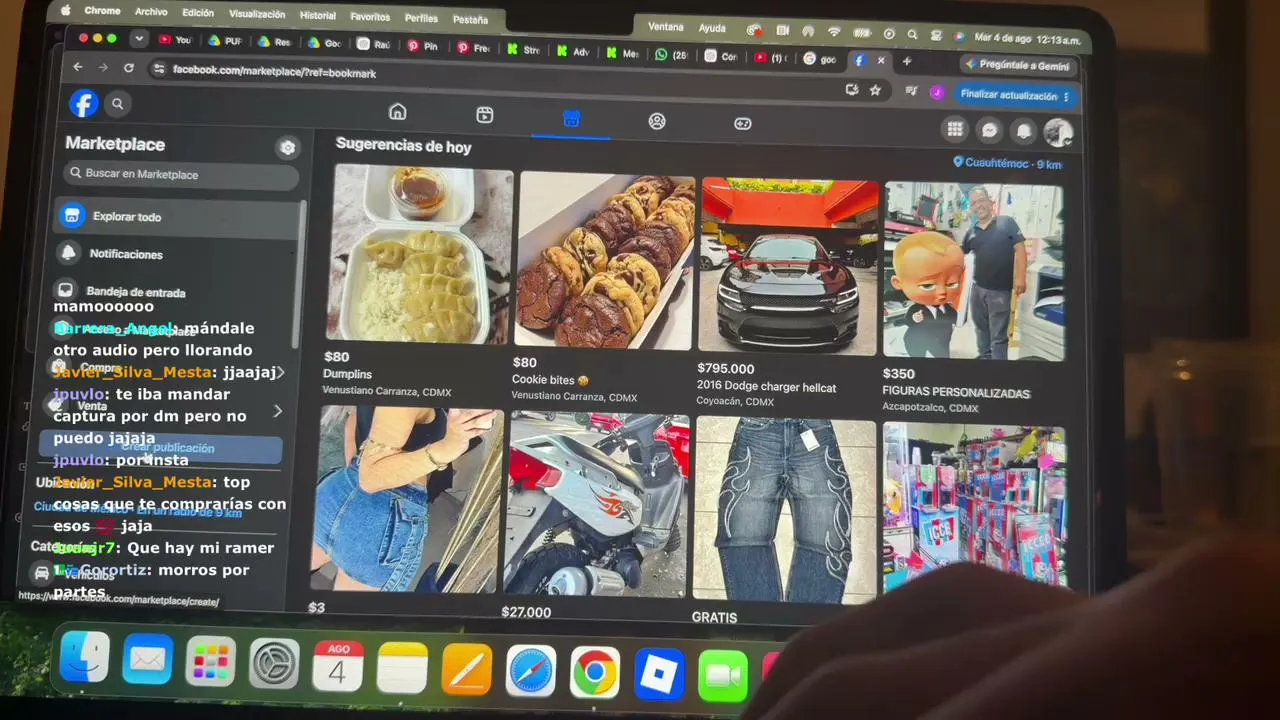Viewport: 1280px width, 720px height.
Task: Open the Facebook menu grid icon
Action: 955,129
